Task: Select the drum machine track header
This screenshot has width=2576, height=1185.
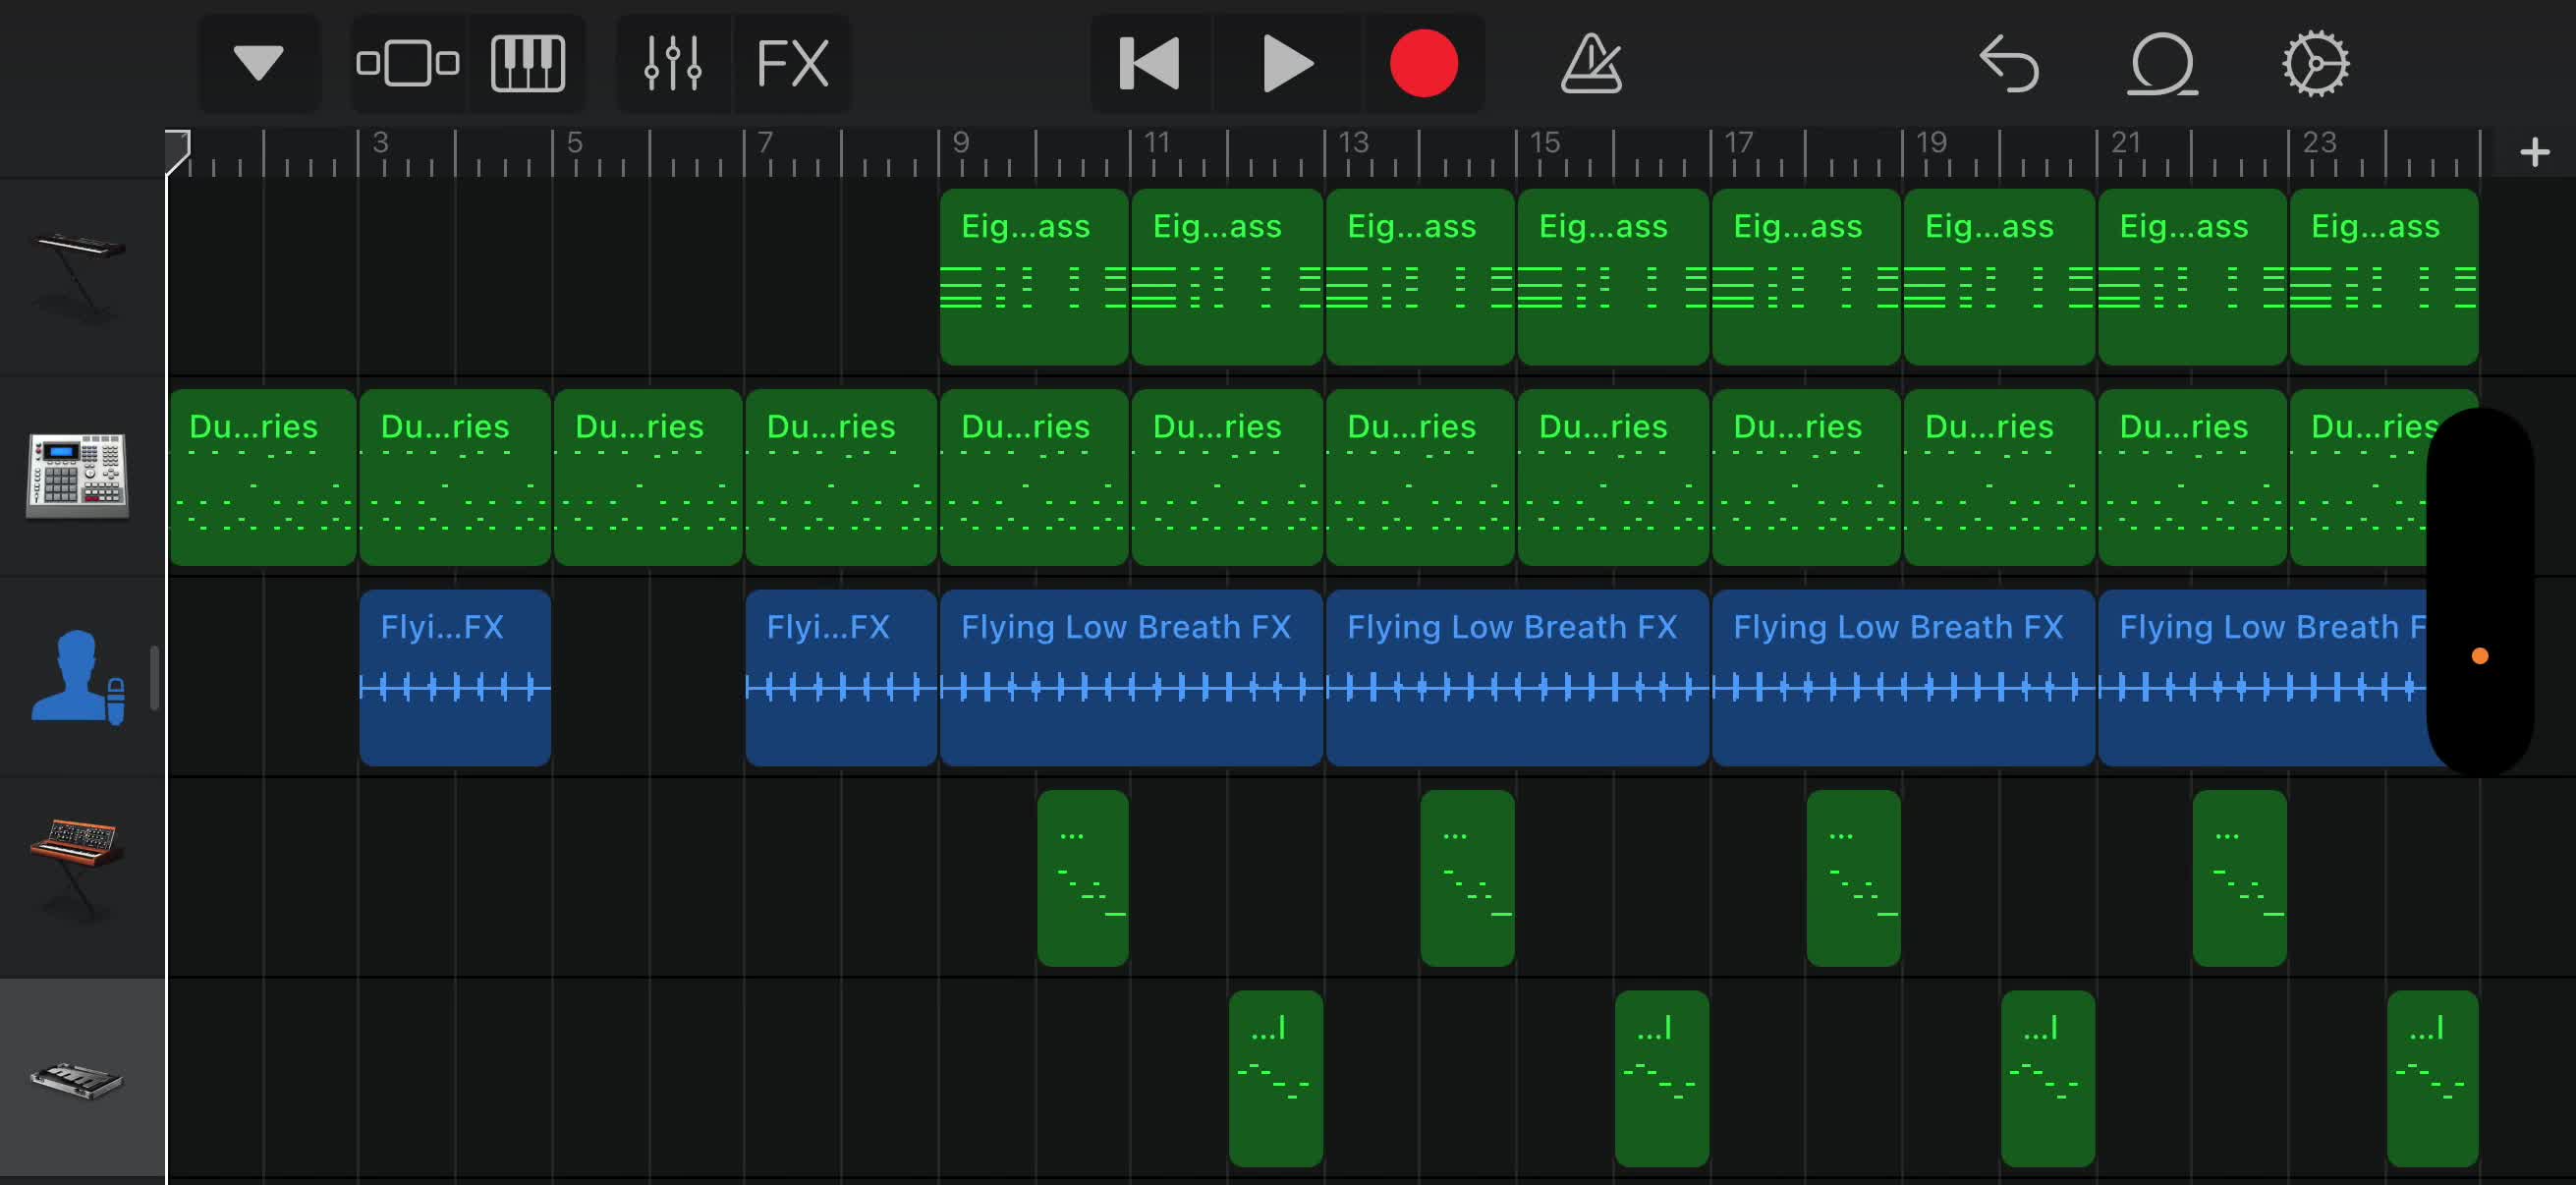Action: pos(82,476)
